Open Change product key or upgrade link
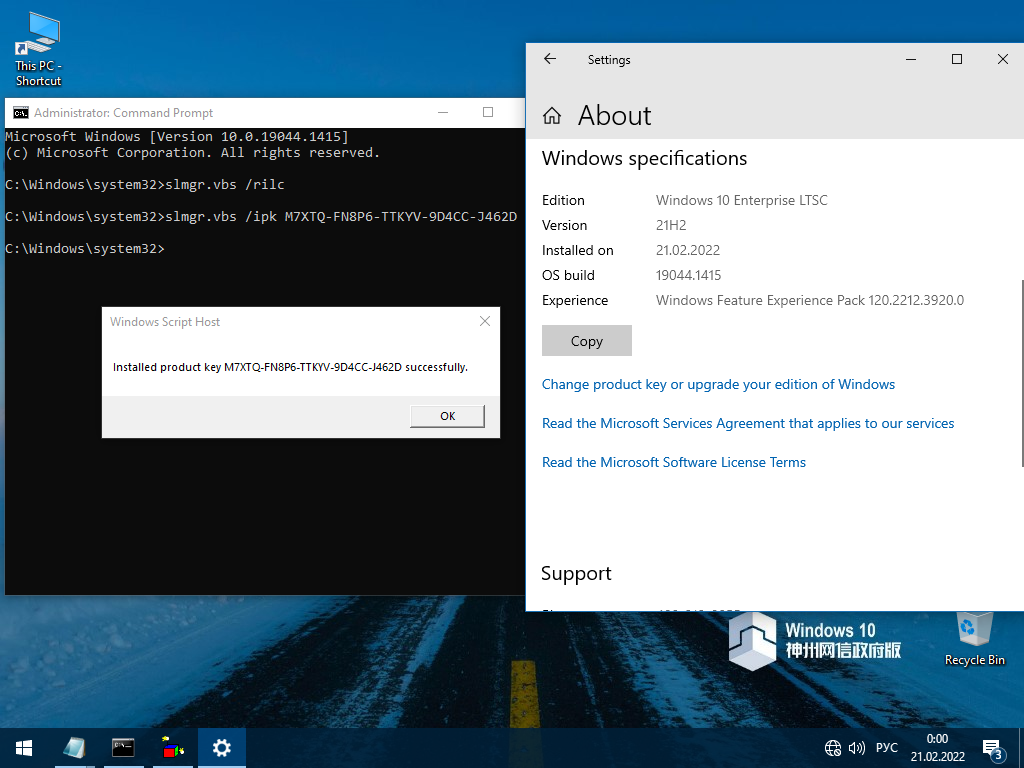1024x768 pixels. pos(718,385)
